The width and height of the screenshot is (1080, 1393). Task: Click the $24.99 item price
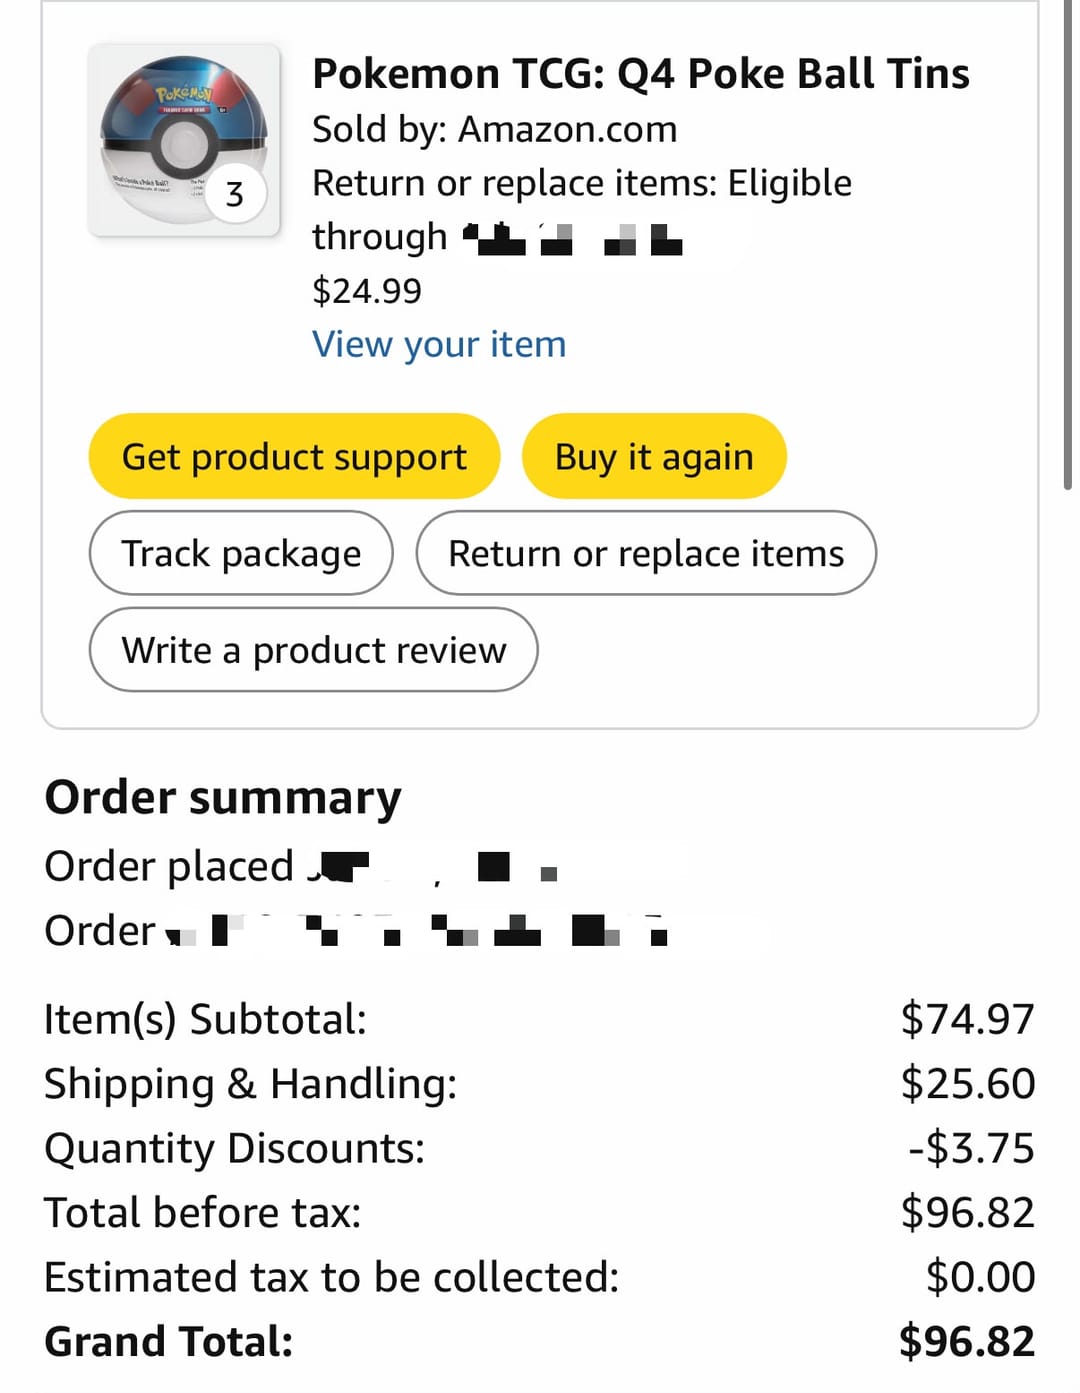(x=367, y=291)
